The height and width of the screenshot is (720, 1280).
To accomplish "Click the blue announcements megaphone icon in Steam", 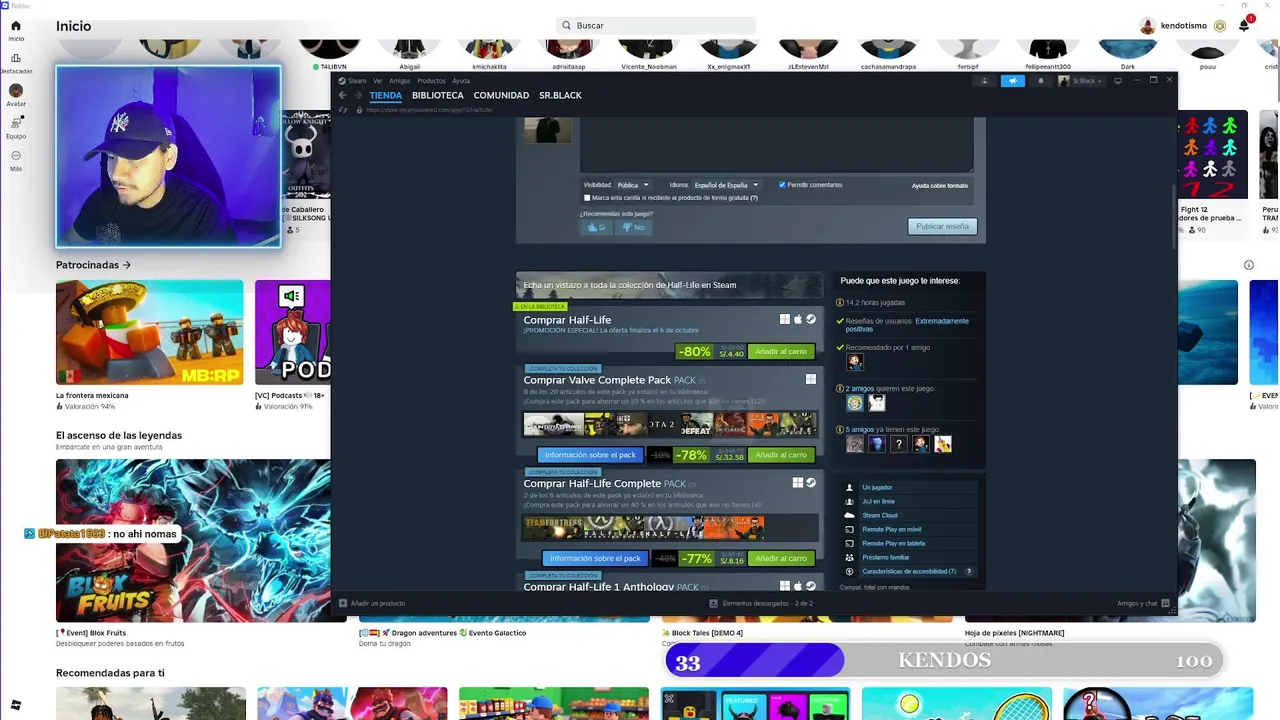I will [1013, 81].
